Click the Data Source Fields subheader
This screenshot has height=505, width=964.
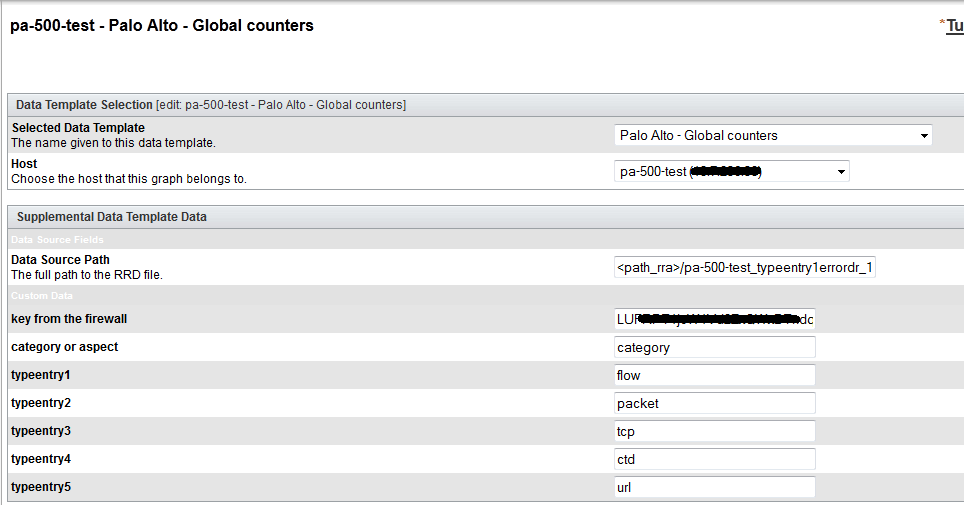[57, 240]
